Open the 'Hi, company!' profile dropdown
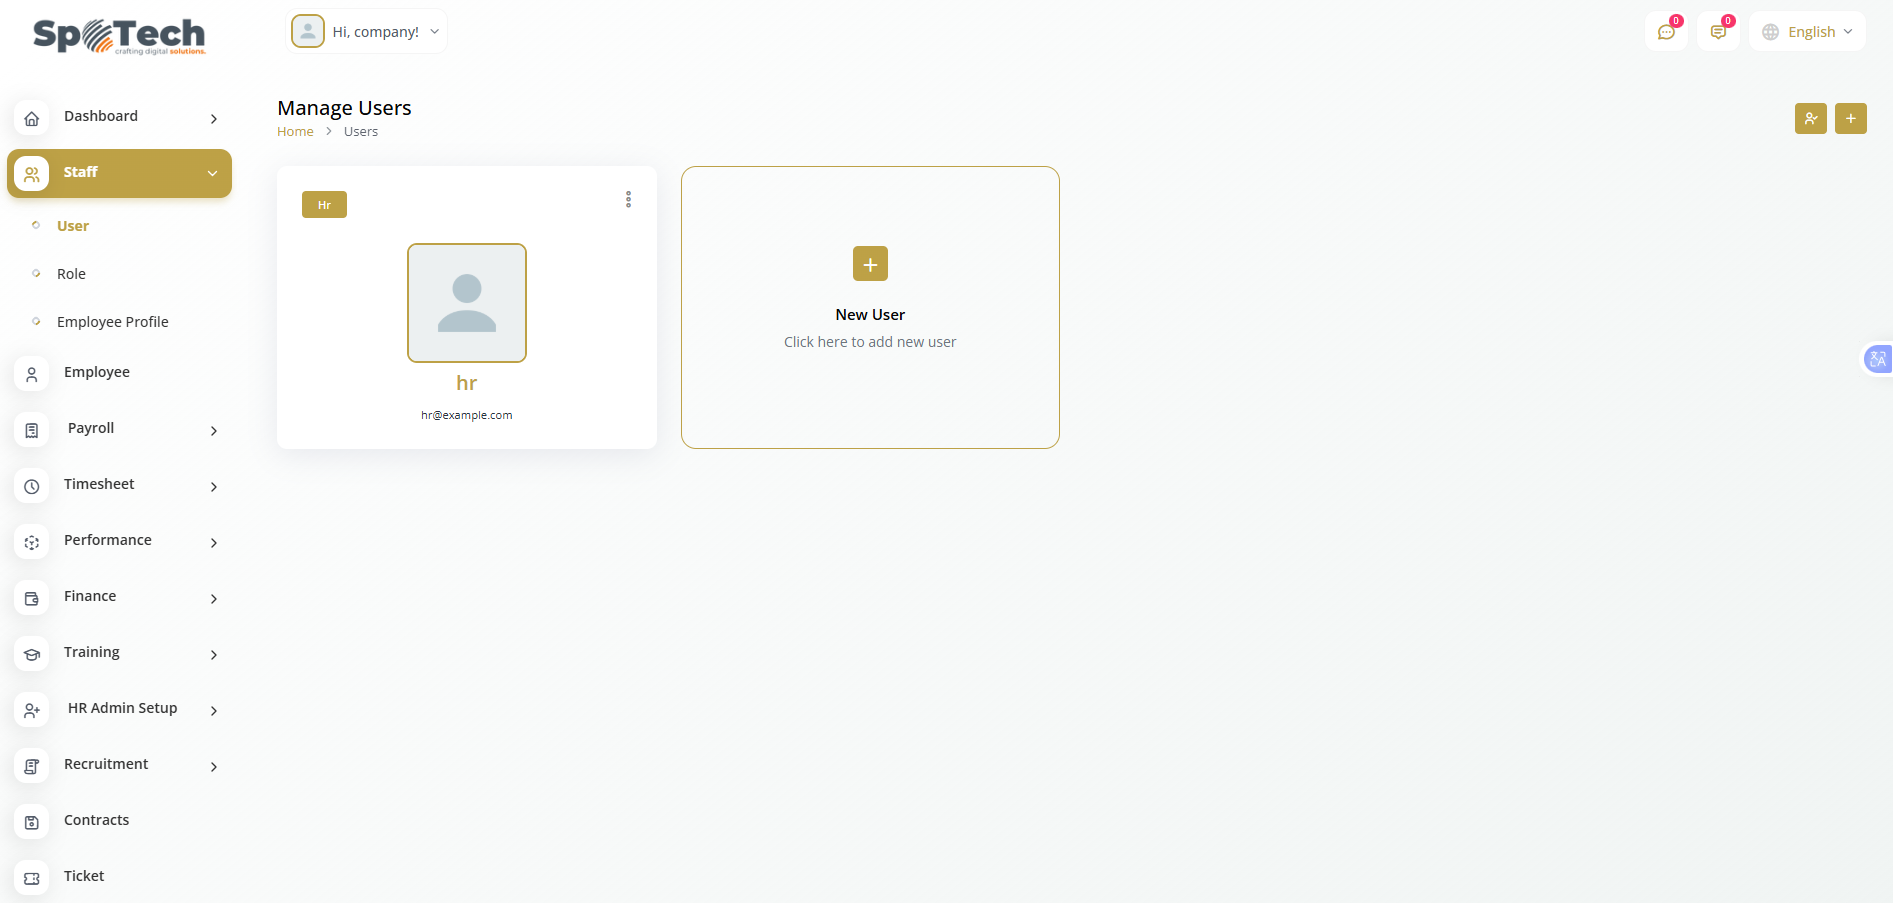This screenshot has height=903, width=1893. [x=367, y=32]
